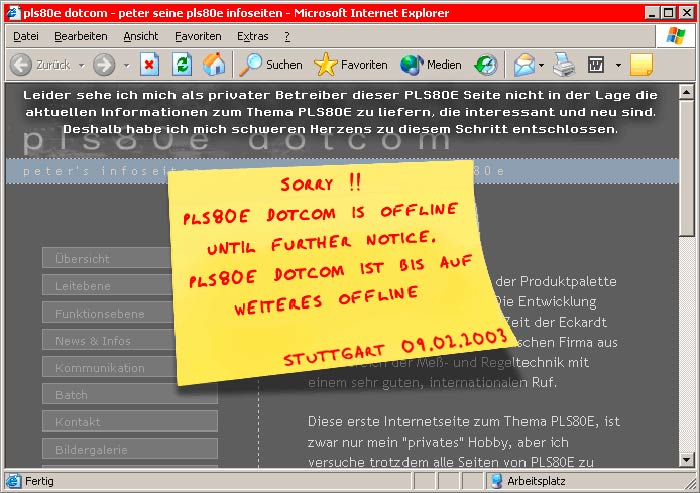Screen dimensions: 700x493
Task: Refresh the page with the reload icon
Action: tap(181, 65)
